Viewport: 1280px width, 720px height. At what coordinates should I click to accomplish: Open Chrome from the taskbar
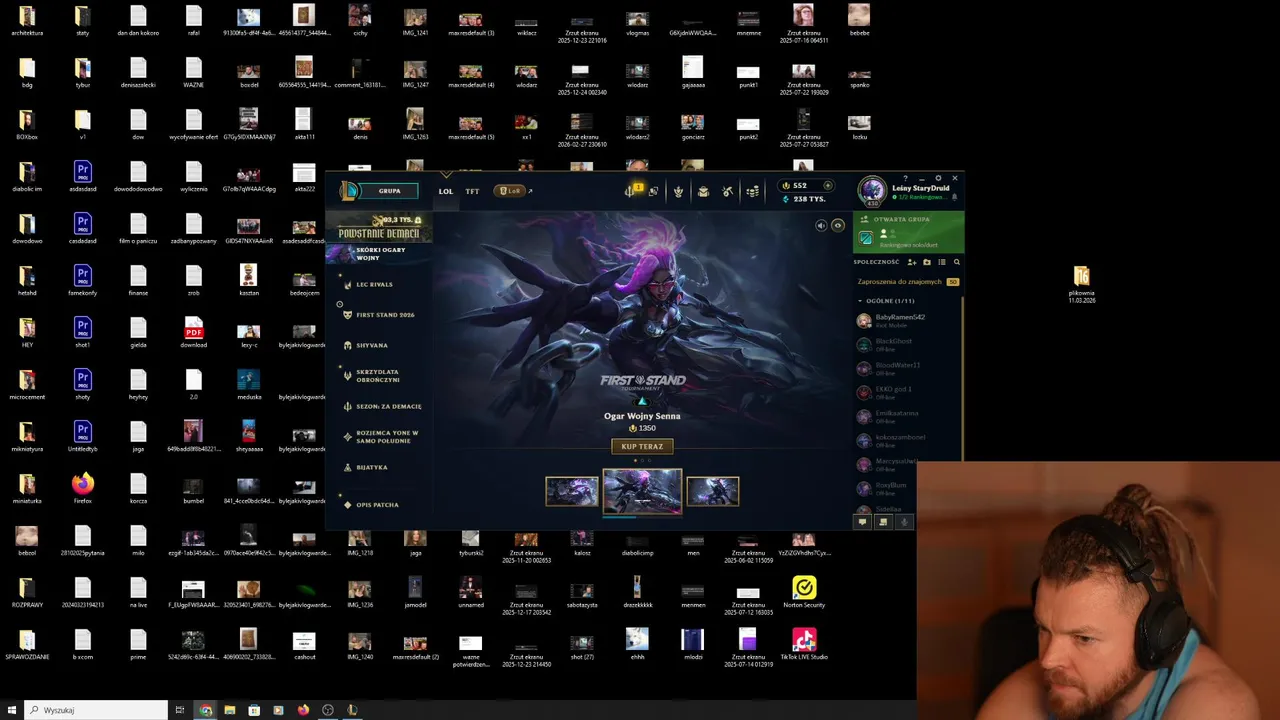click(205, 710)
